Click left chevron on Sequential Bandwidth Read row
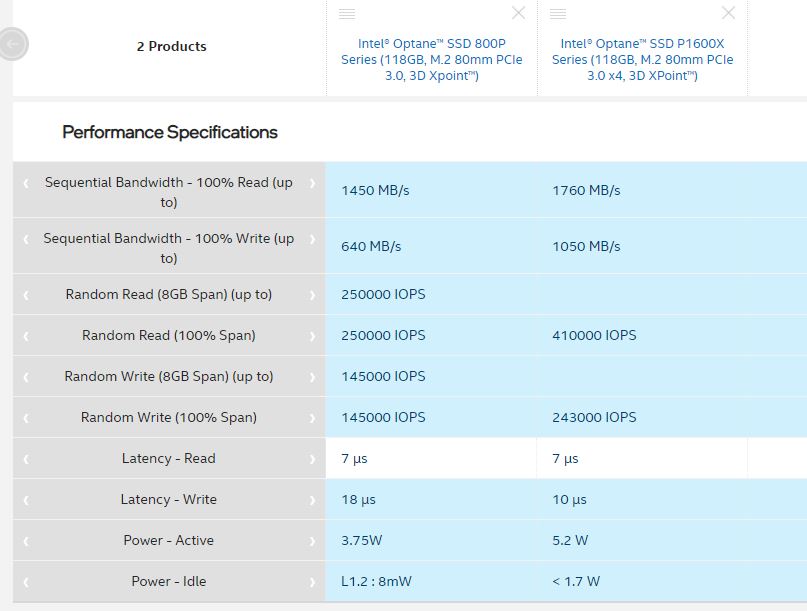 click(26, 183)
